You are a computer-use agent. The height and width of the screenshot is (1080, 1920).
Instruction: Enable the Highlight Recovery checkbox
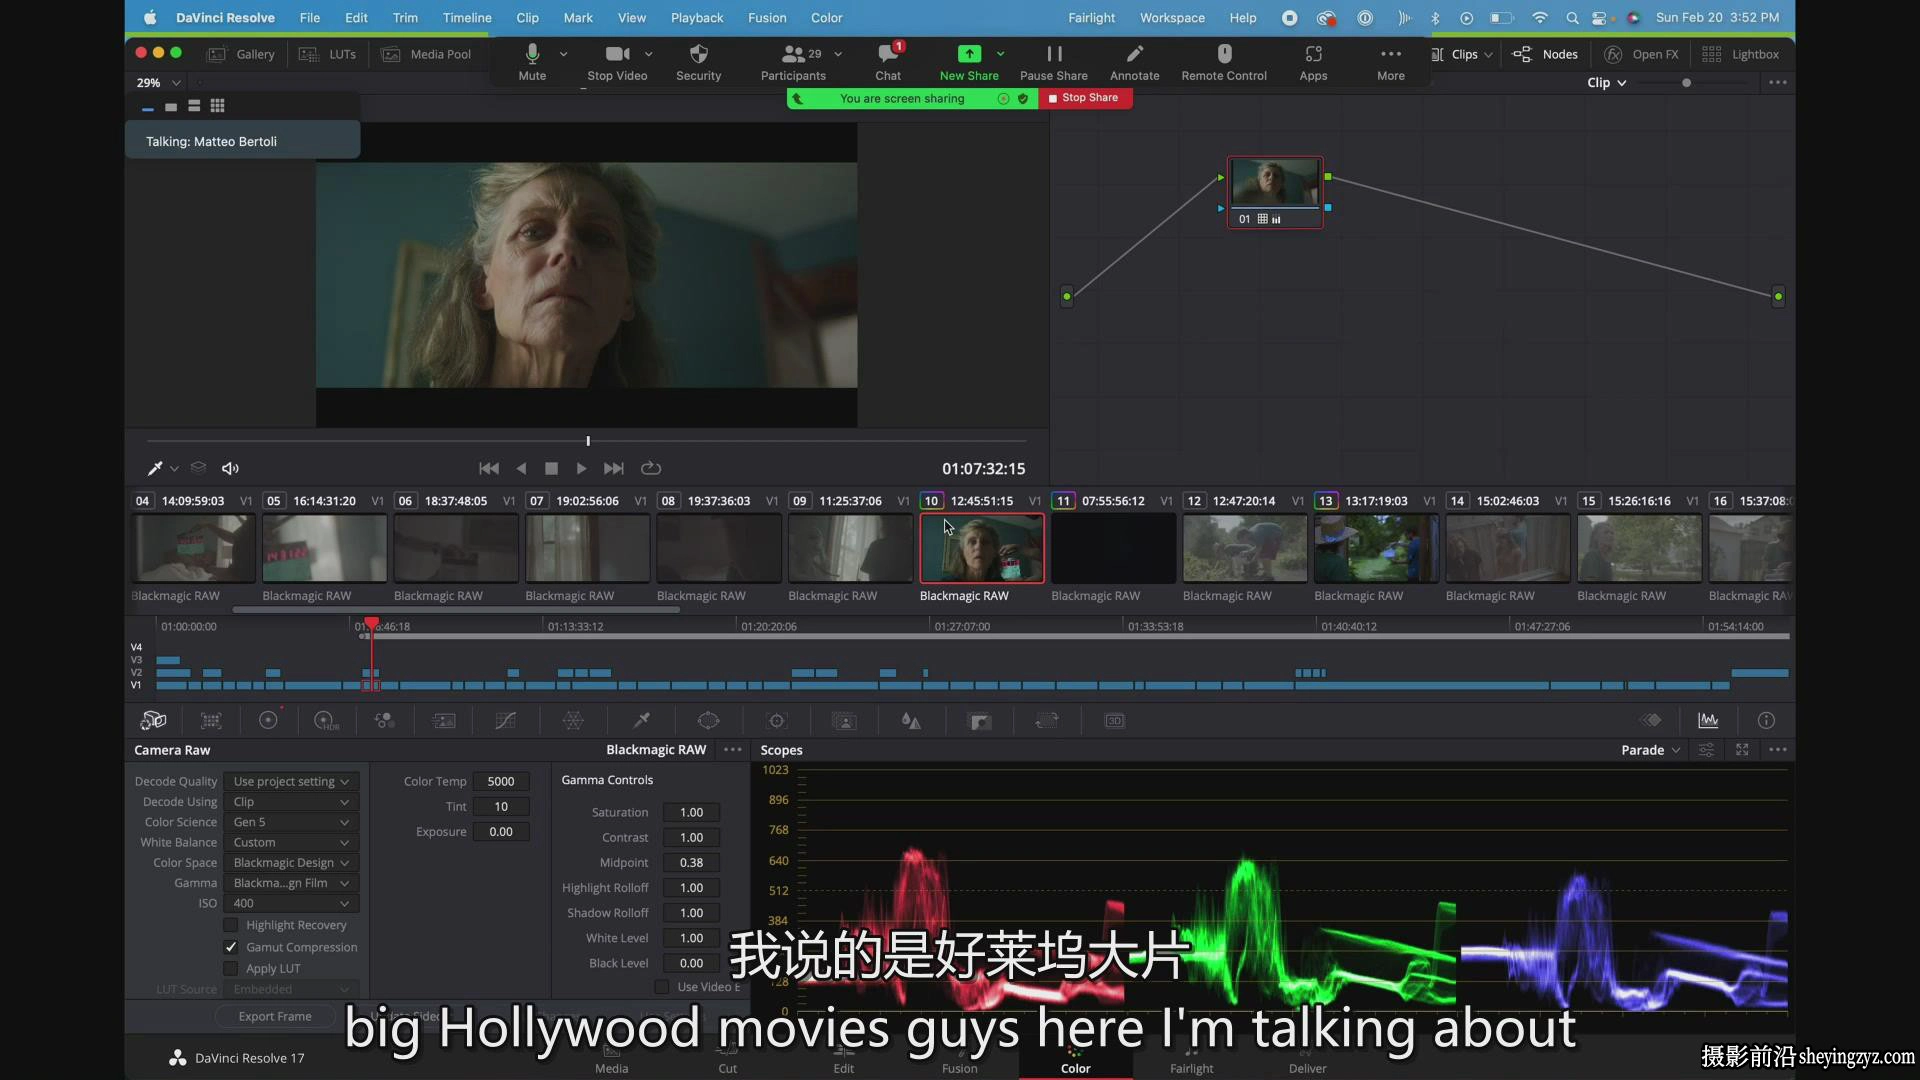(x=231, y=925)
